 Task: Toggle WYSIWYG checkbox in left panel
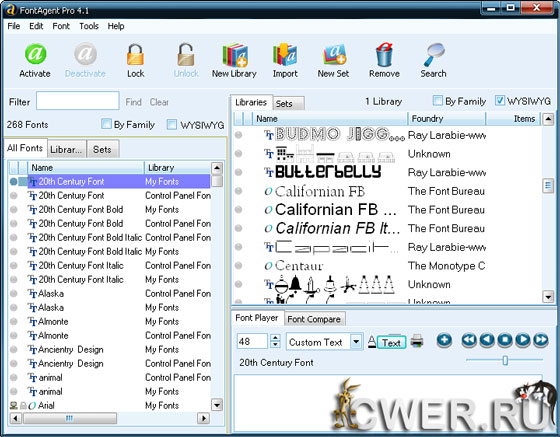point(172,124)
